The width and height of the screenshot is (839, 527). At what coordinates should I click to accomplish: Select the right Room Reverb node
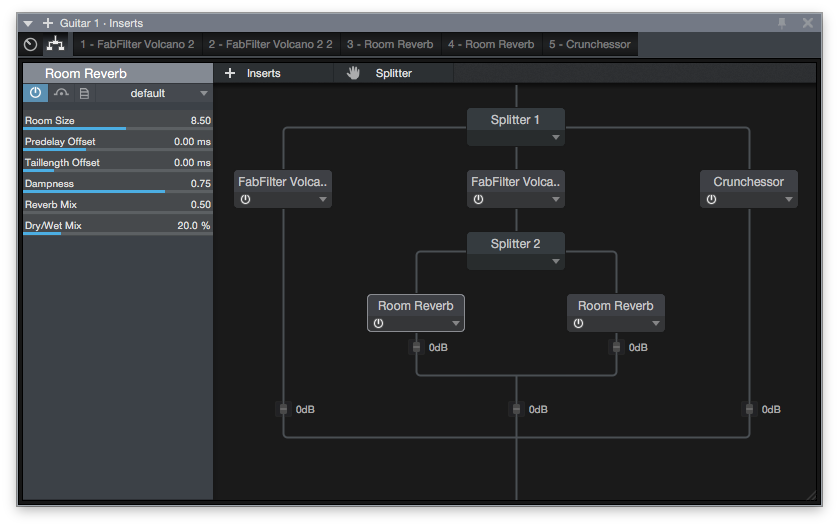[x=615, y=306]
